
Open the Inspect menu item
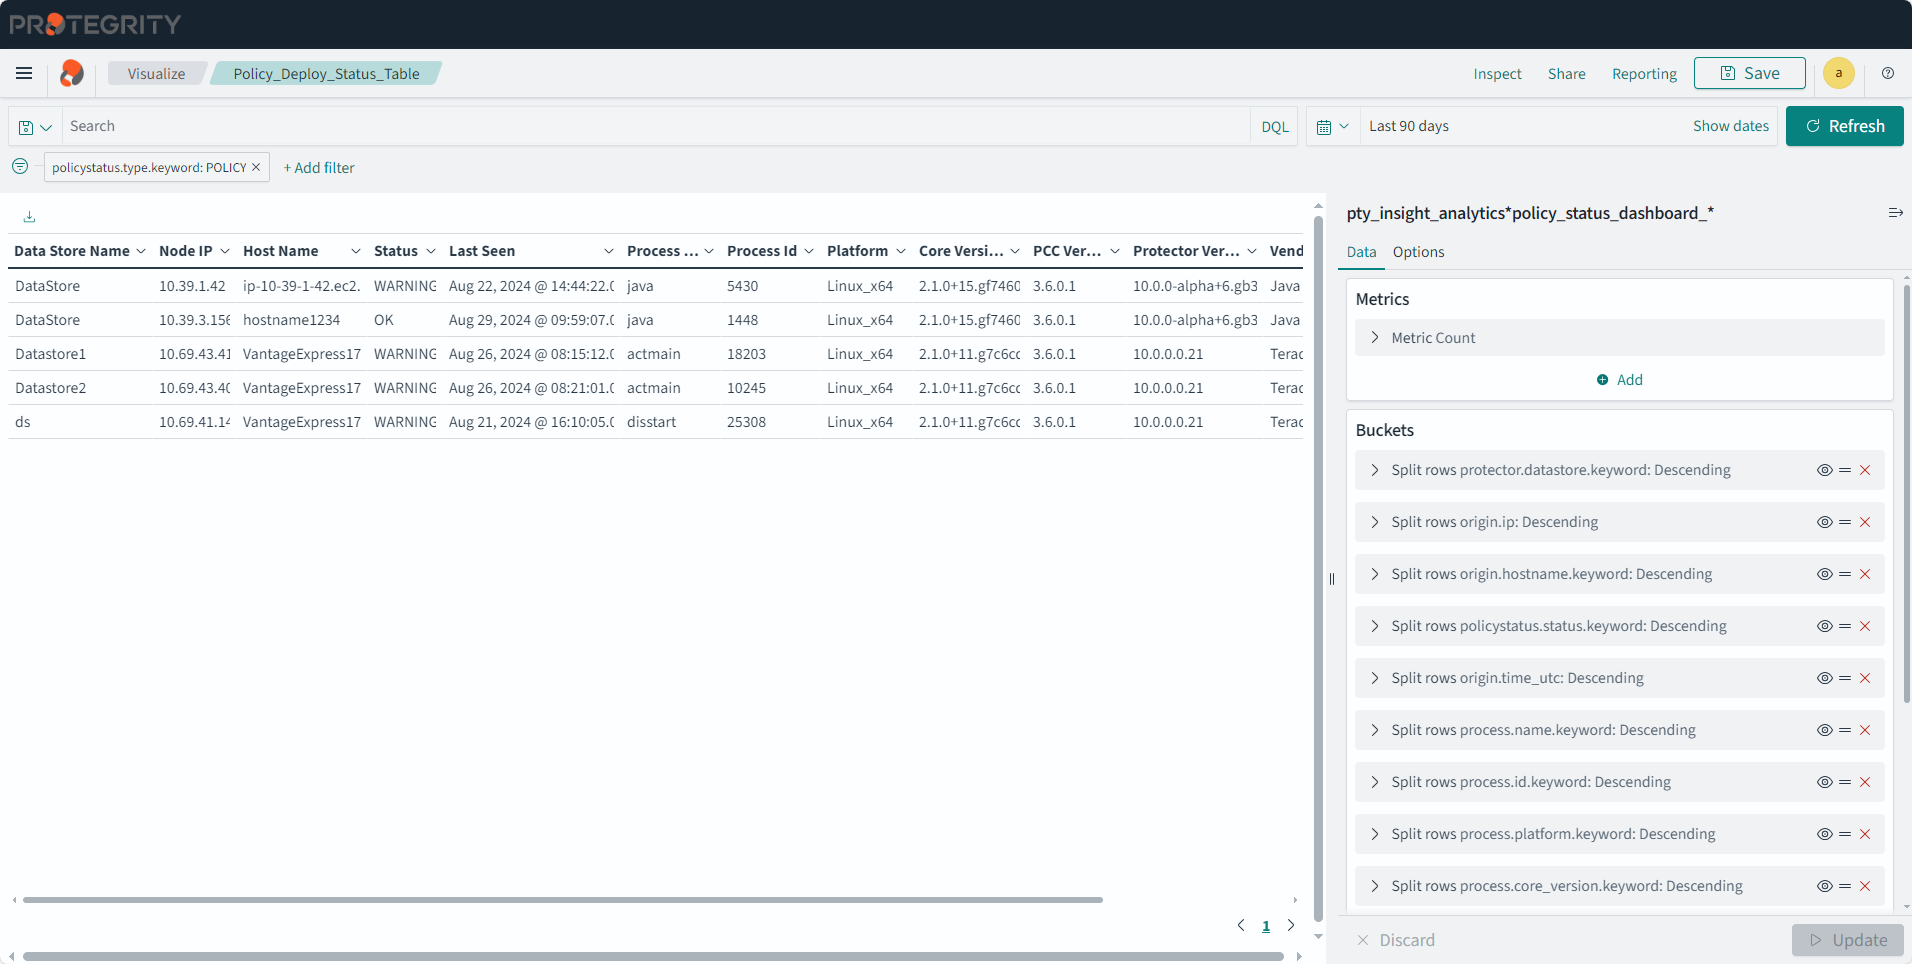[x=1497, y=74]
